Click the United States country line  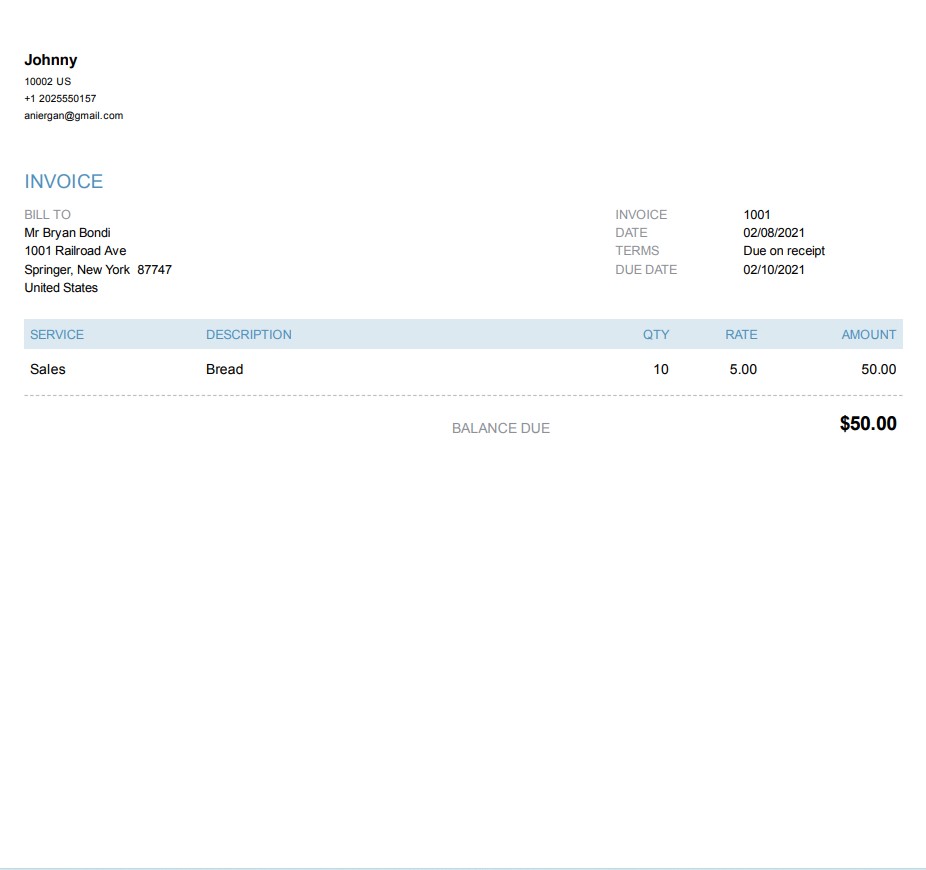[61, 288]
